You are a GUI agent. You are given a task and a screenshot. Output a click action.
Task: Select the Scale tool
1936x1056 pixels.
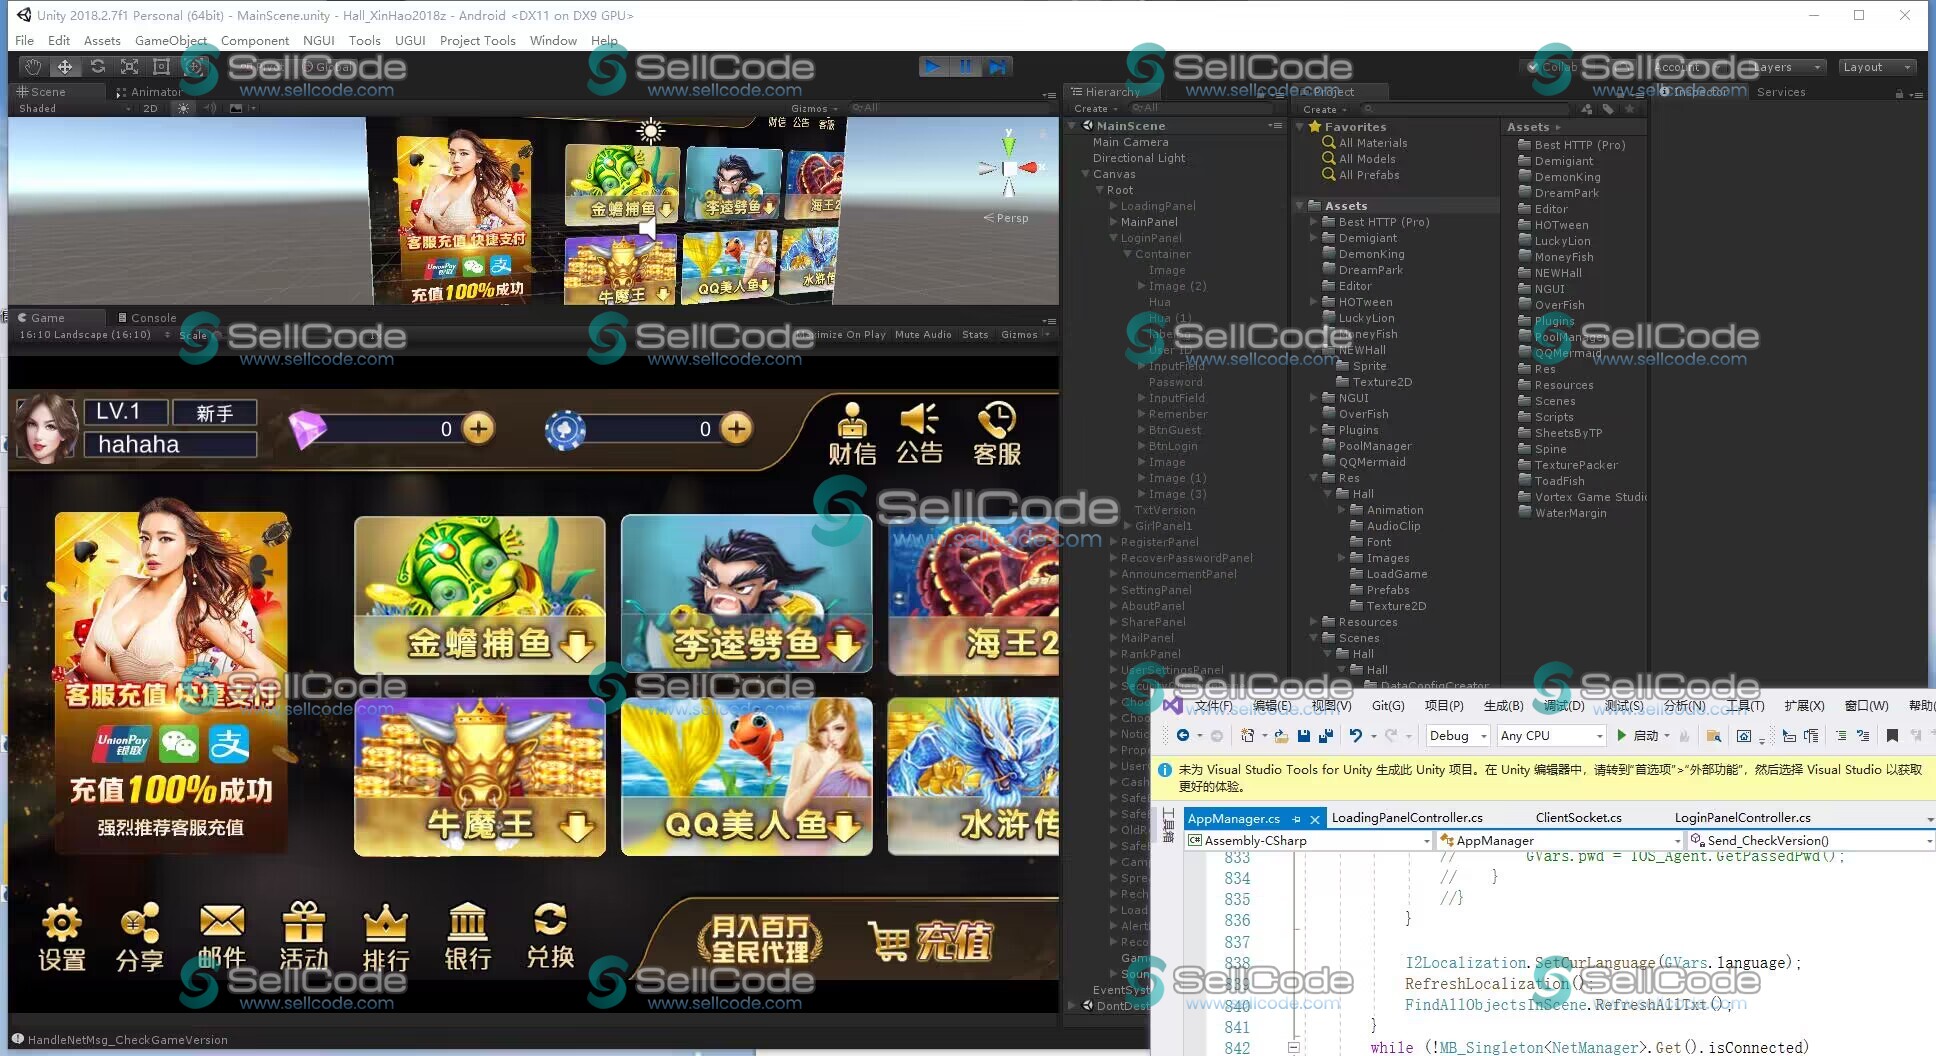(129, 67)
